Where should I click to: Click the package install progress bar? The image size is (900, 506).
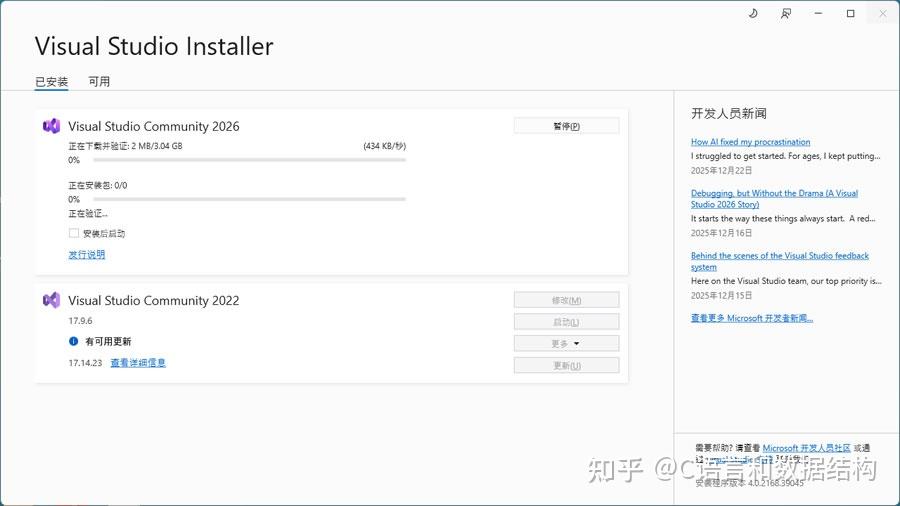(x=249, y=199)
